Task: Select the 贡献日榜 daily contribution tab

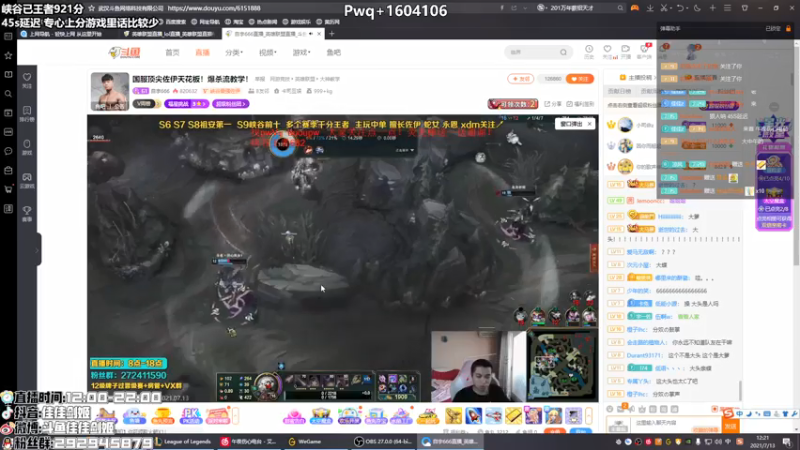Action: pyautogui.click(x=619, y=91)
